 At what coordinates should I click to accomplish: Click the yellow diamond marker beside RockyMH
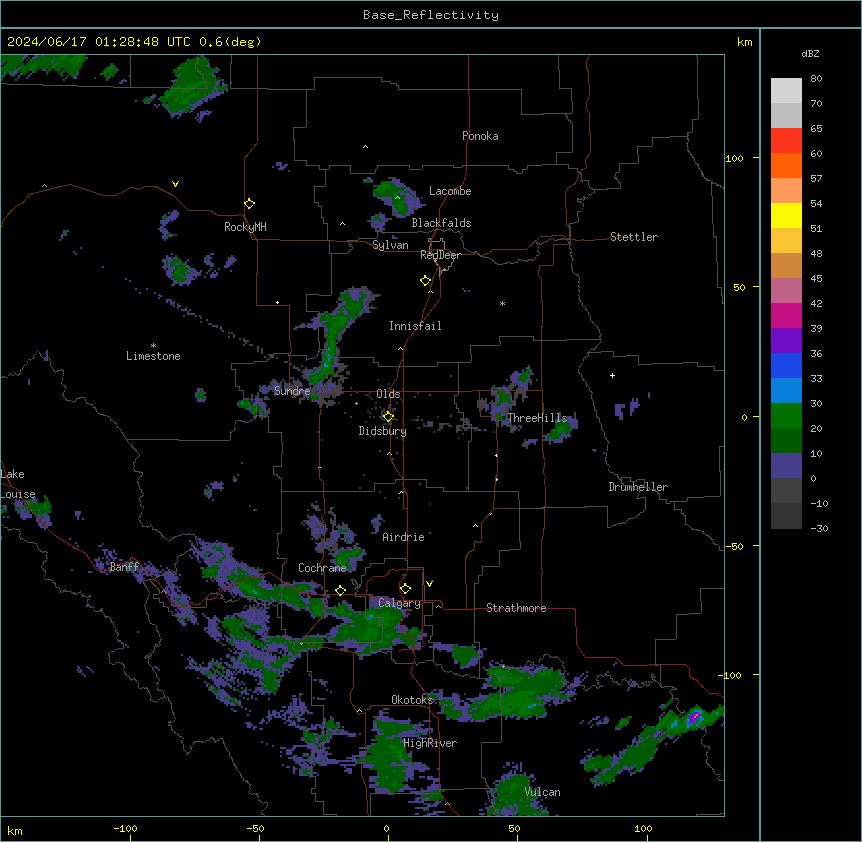tap(249, 204)
